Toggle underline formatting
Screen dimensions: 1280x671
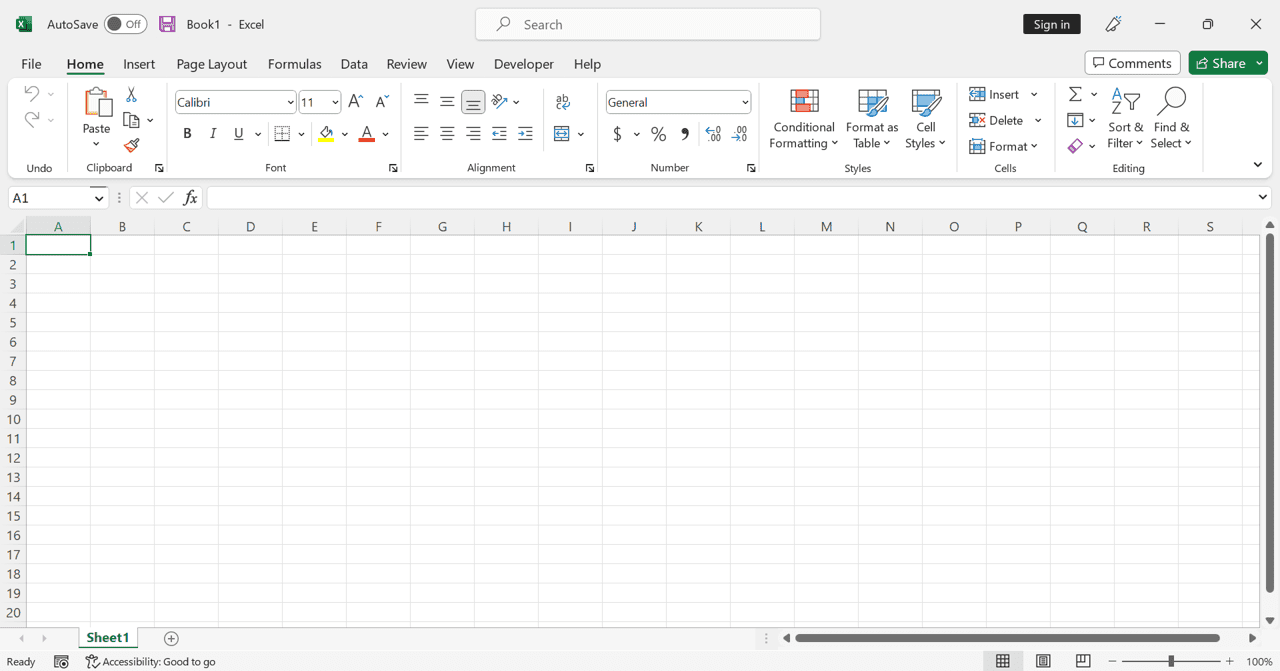coord(239,133)
